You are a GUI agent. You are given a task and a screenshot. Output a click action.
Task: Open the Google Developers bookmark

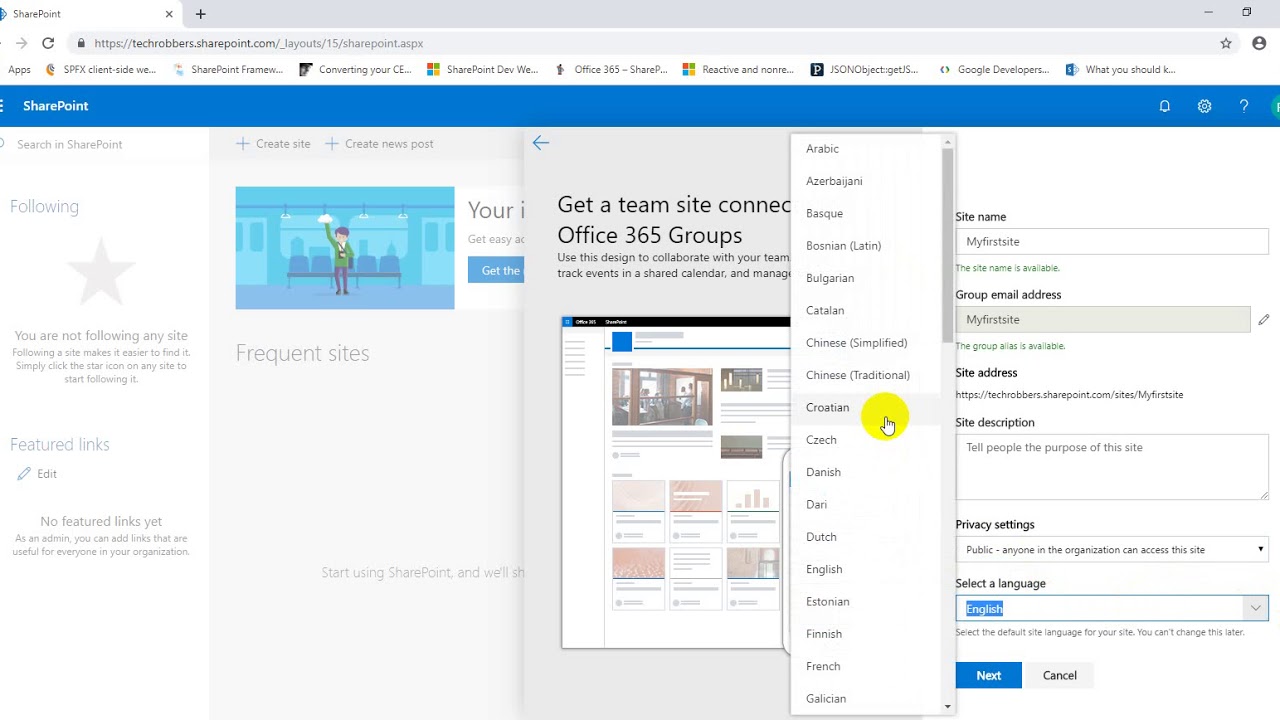click(994, 70)
